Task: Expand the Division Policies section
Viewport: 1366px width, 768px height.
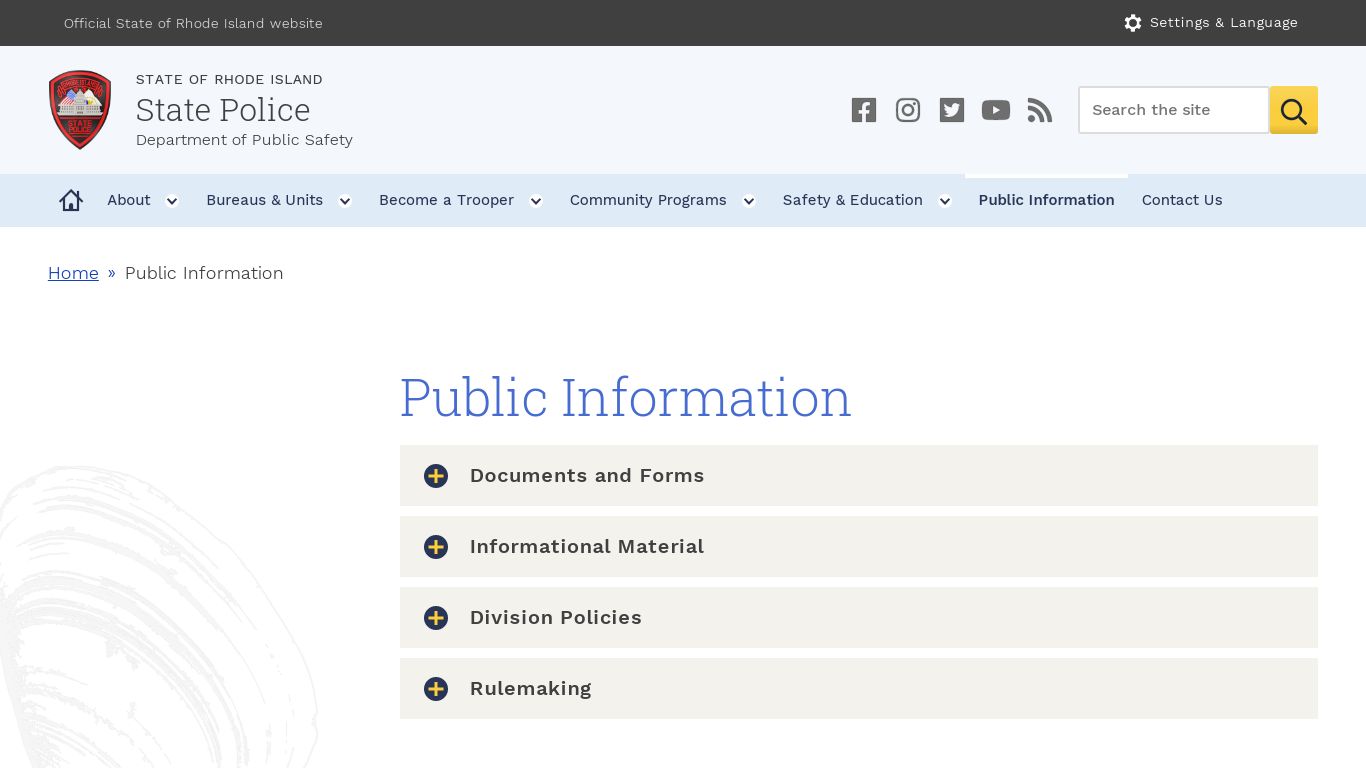Action: pyautogui.click(x=859, y=618)
